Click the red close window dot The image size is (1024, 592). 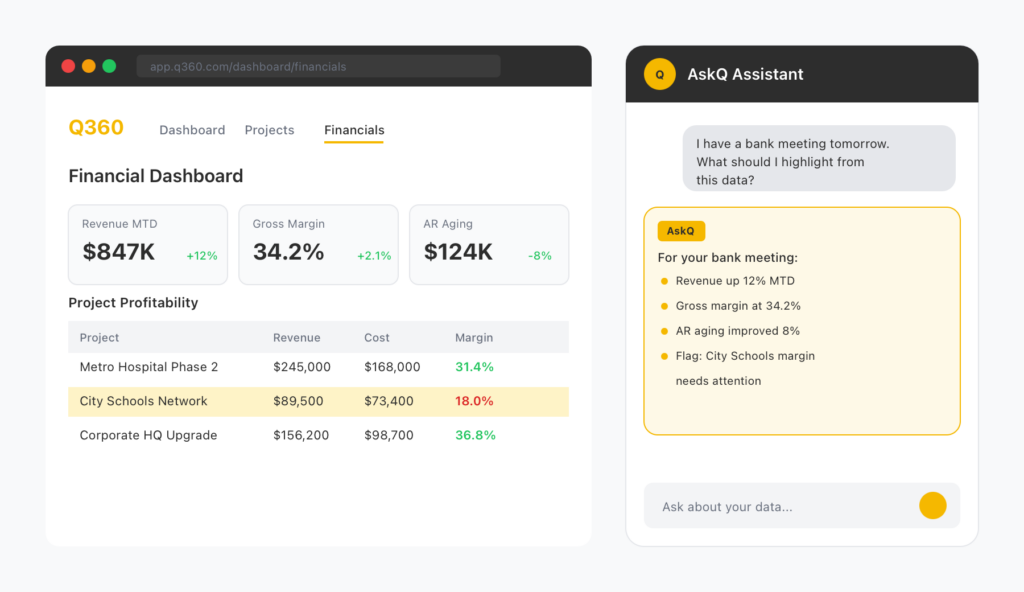tap(68, 66)
